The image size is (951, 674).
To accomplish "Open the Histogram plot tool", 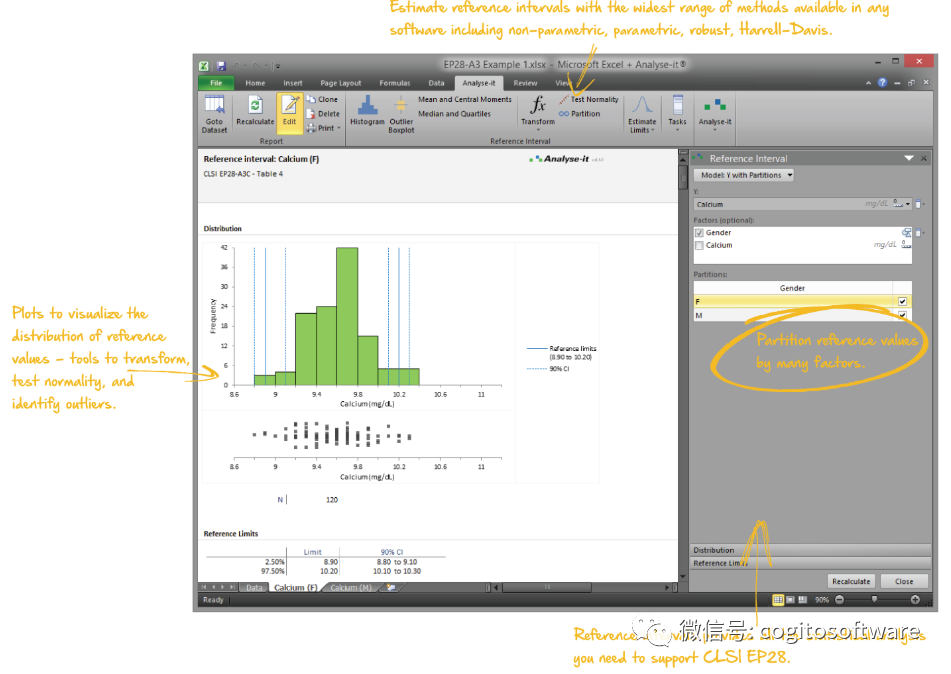I will coord(367,110).
